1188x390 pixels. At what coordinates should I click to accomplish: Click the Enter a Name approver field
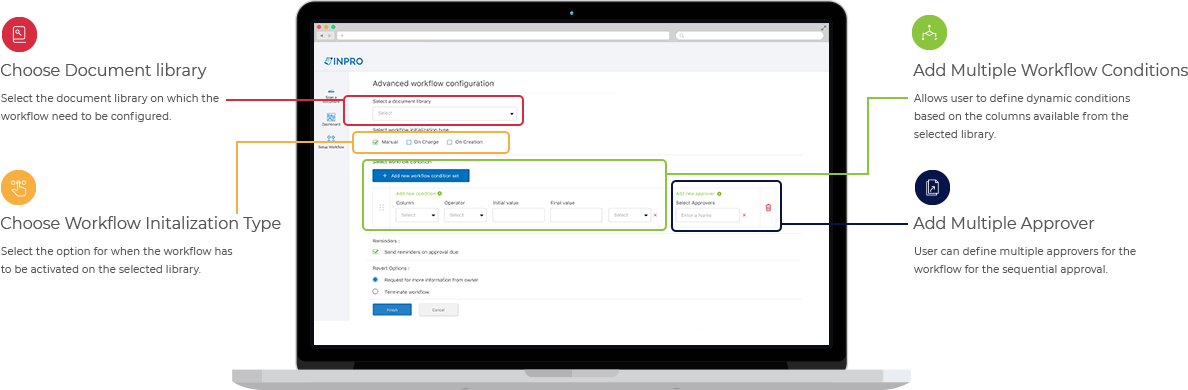click(707, 215)
